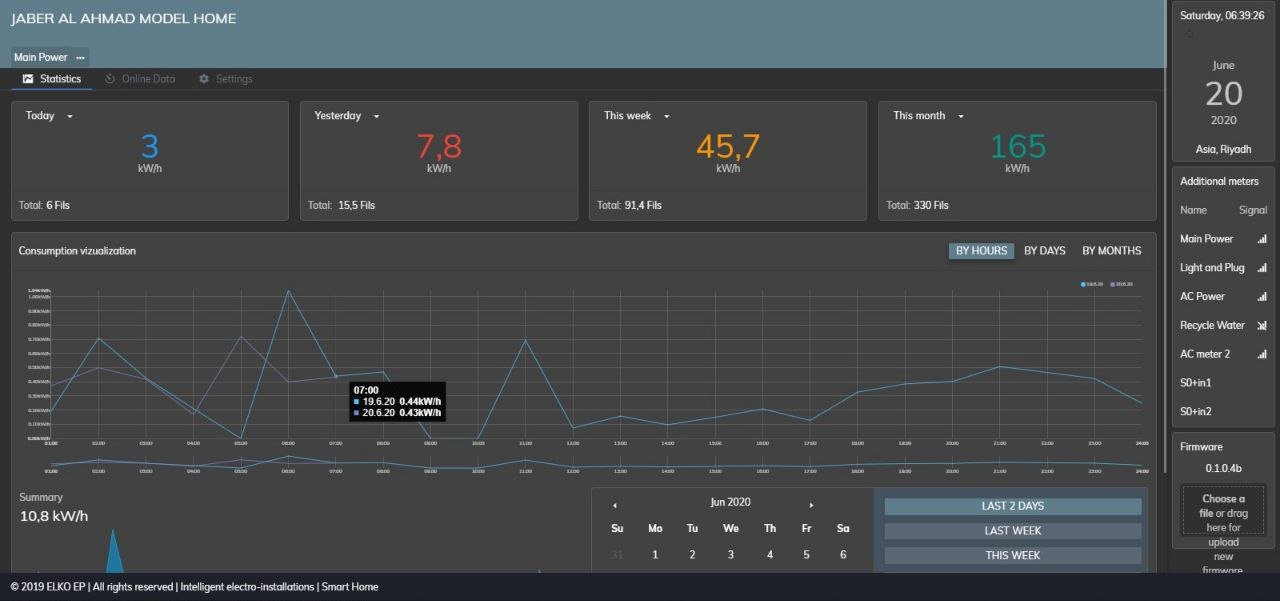Show chart BY MONTHS

coord(1111,251)
